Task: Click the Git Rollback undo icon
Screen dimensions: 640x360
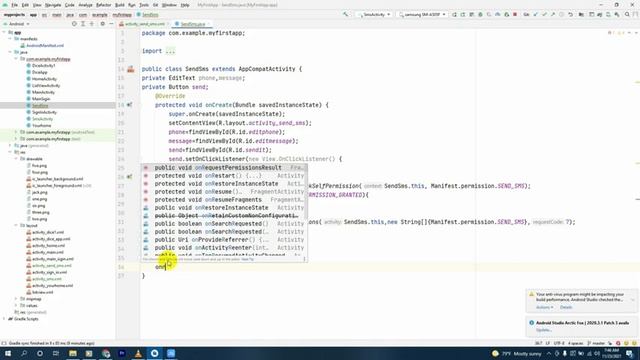Action: tap(571, 14)
